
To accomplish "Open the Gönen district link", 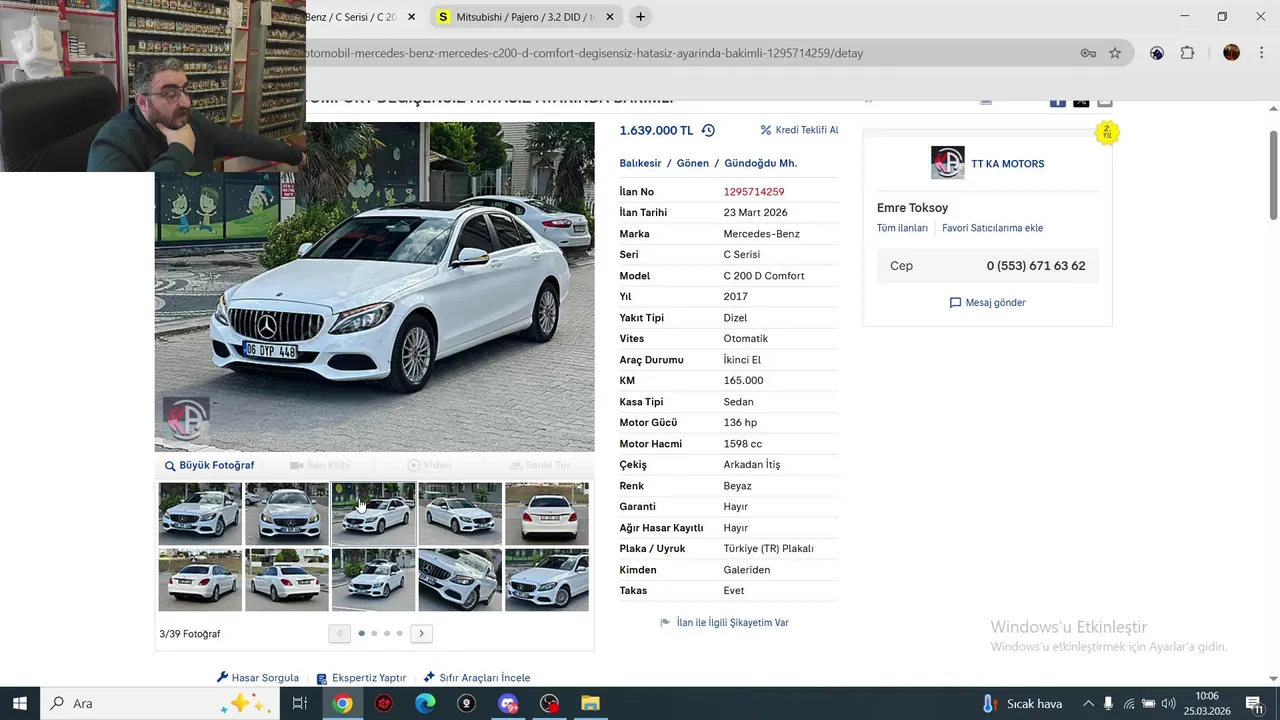I will point(692,163).
